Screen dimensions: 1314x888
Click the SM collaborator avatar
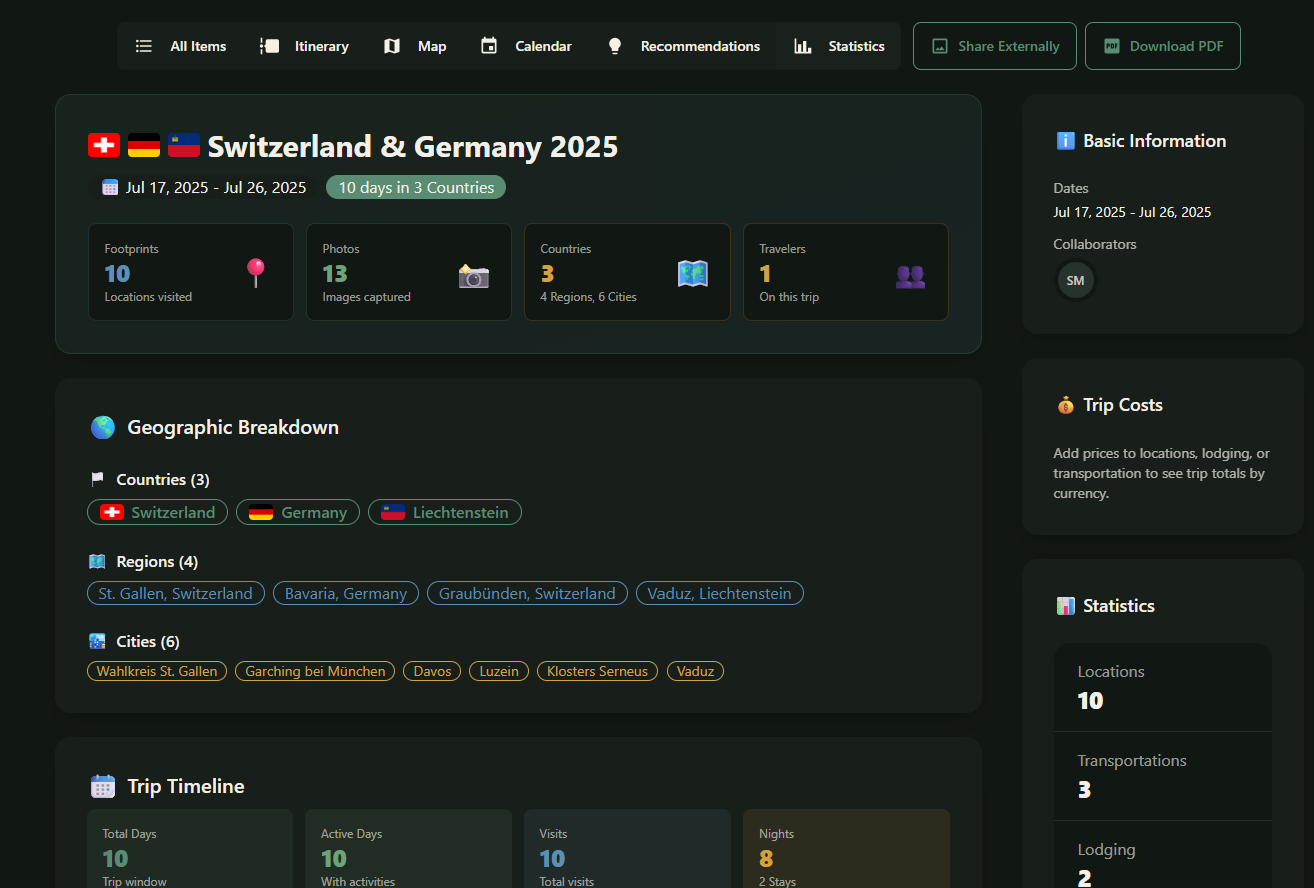[x=1075, y=280]
